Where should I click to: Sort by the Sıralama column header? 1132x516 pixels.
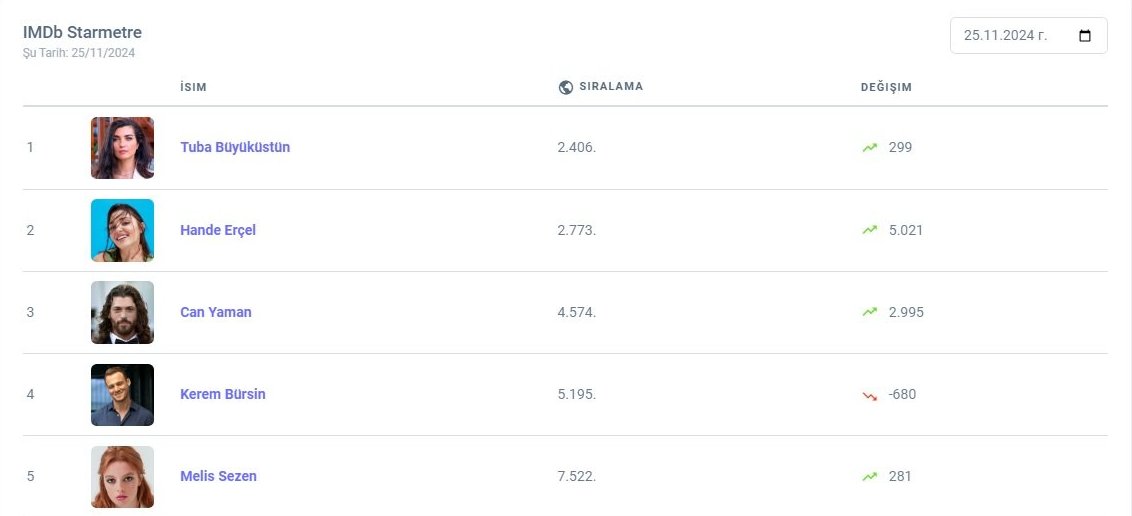611,87
